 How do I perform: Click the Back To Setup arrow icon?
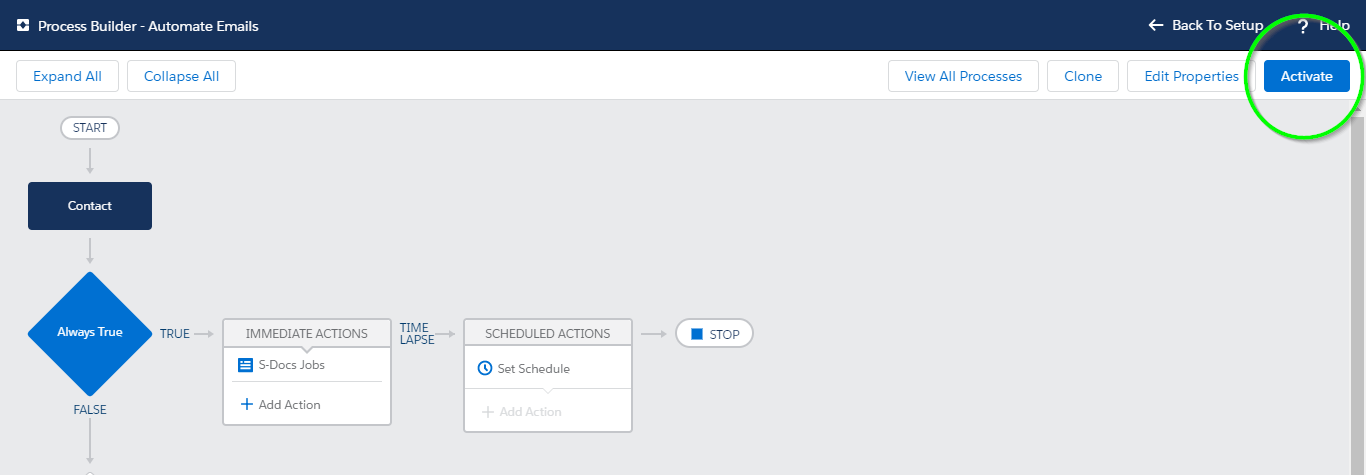point(1156,25)
